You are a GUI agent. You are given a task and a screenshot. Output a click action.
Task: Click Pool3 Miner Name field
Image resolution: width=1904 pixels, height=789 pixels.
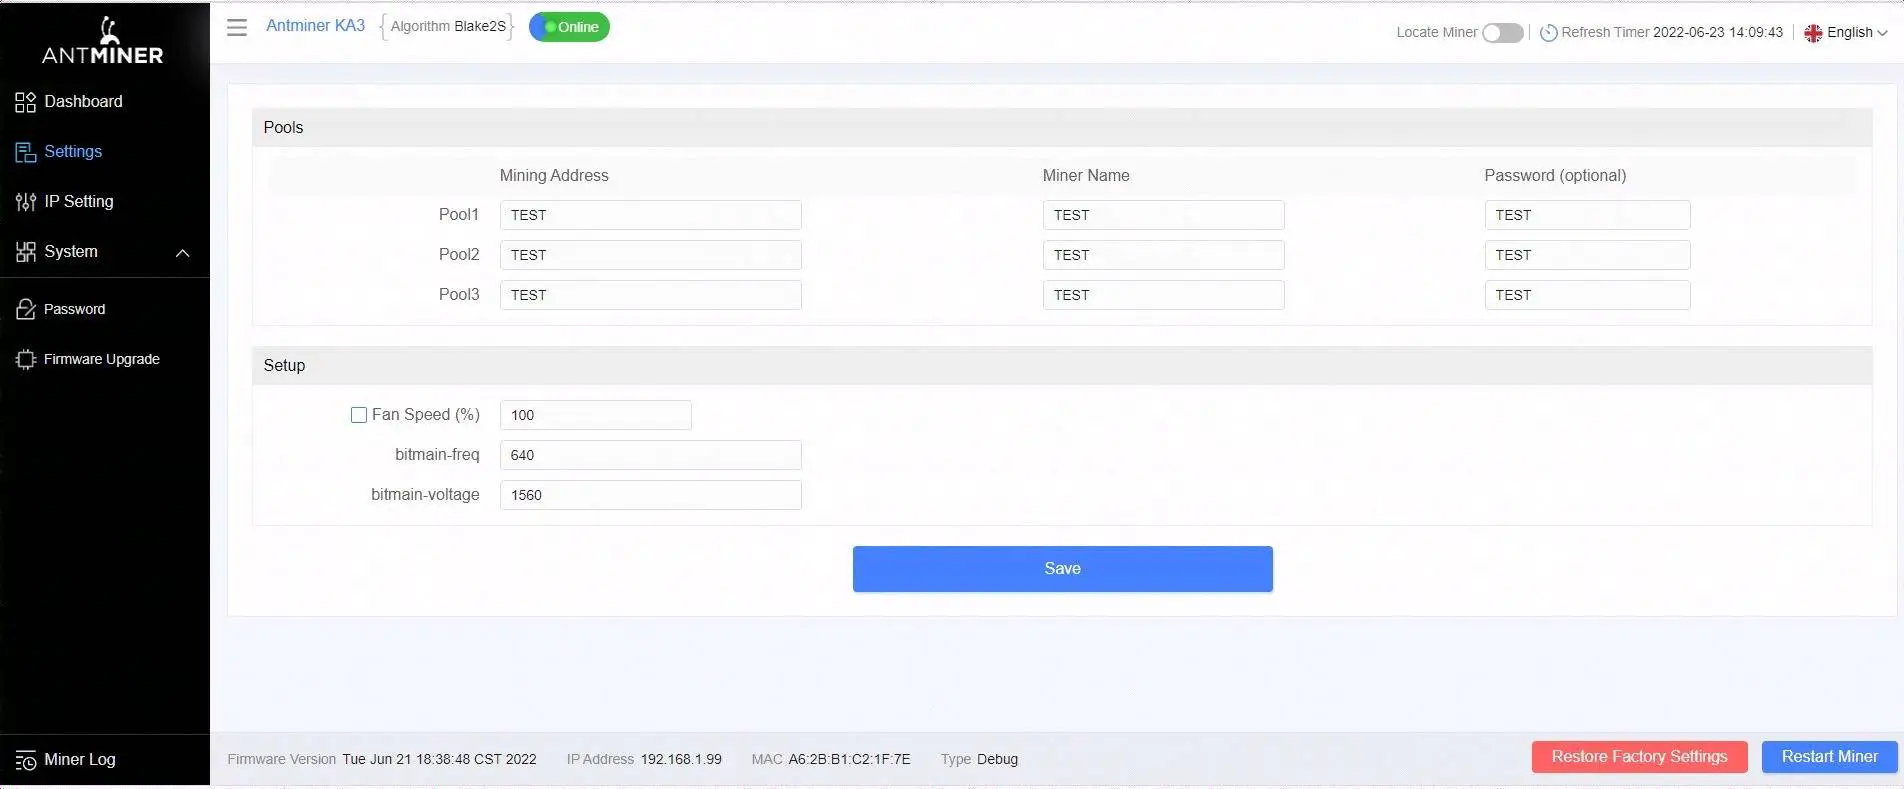tap(1163, 295)
